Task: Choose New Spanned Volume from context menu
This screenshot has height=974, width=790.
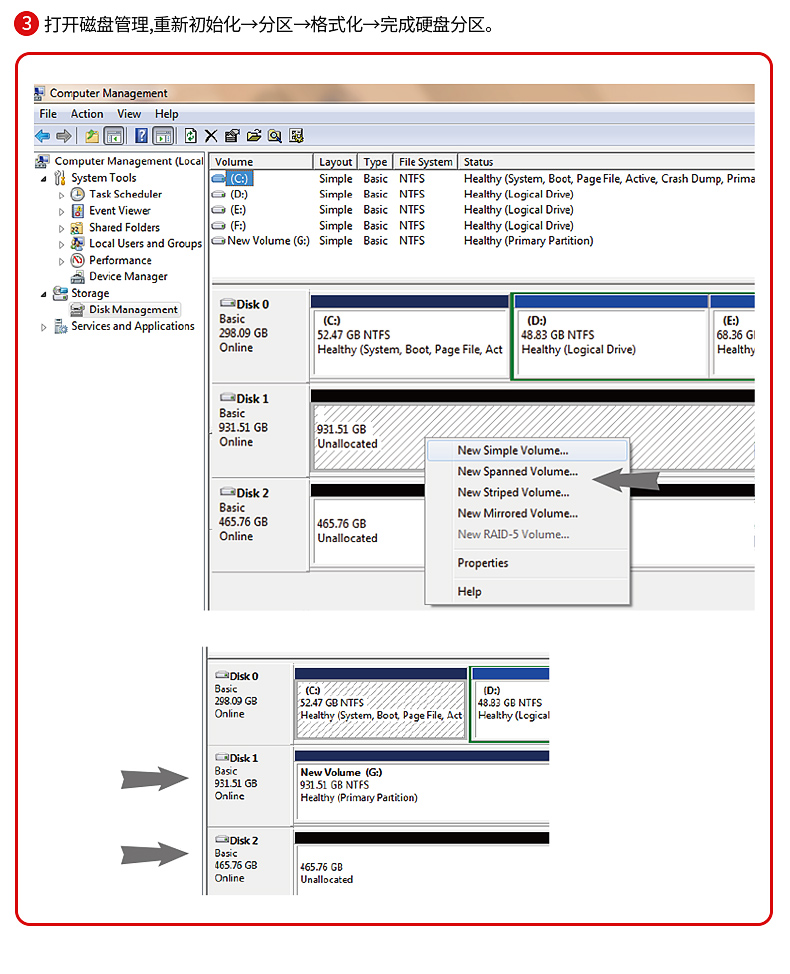Action: pos(527,471)
